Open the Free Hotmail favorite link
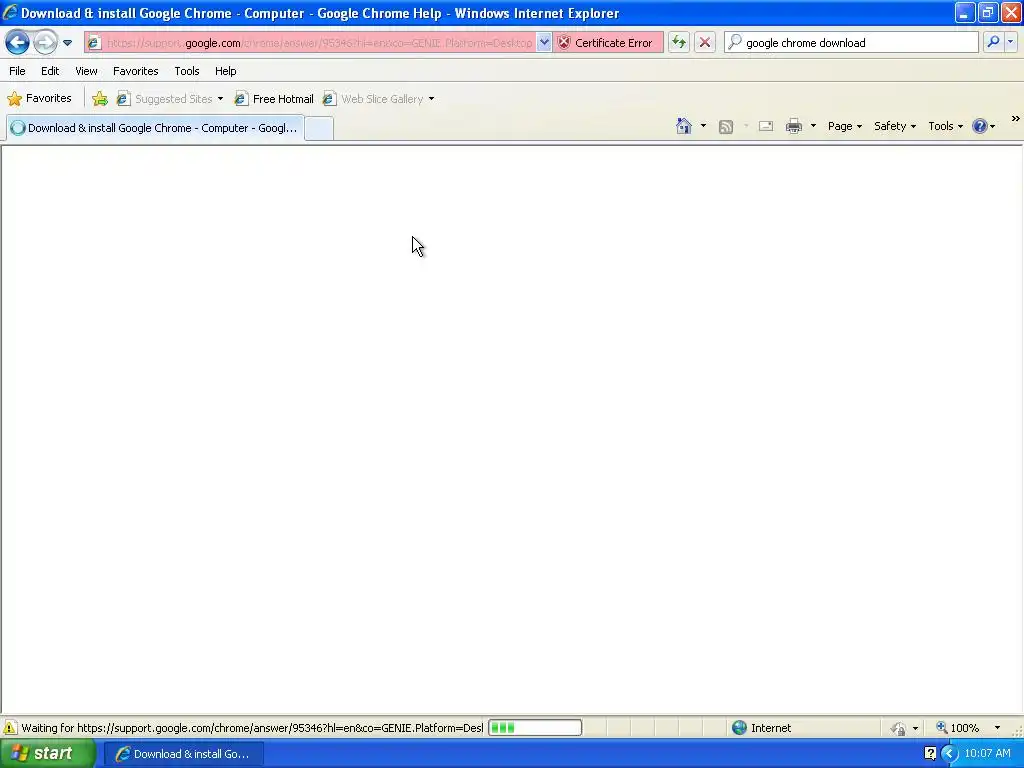The width and height of the screenshot is (1024, 768). pos(274,99)
